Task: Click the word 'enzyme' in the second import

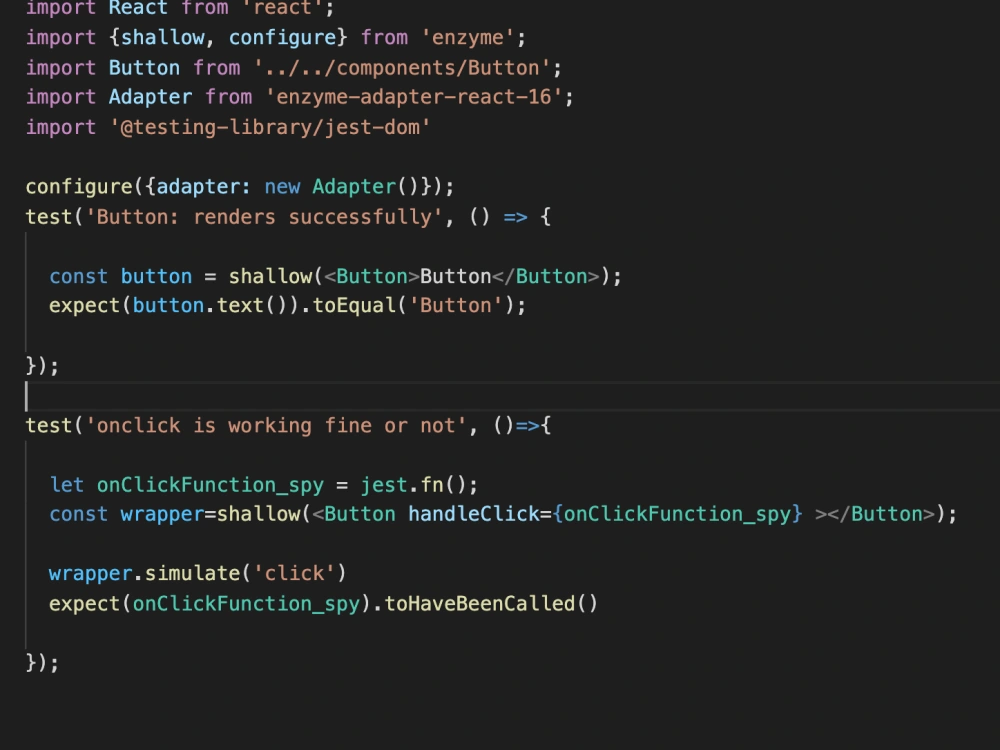Action: coord(467,38)
